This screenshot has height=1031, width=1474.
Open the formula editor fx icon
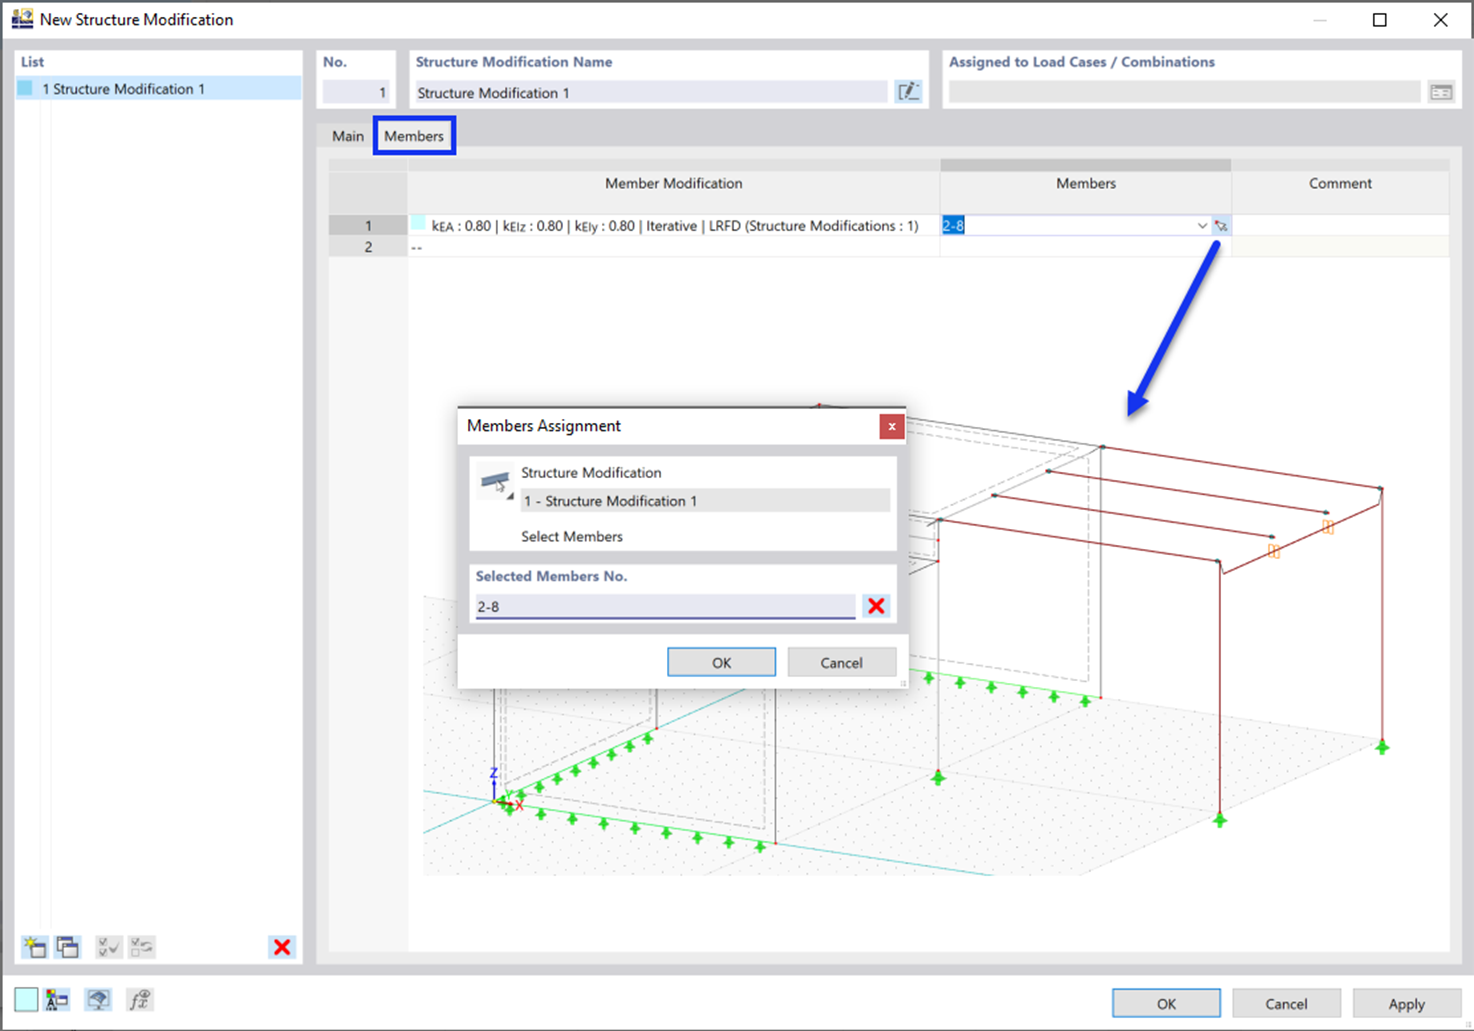pos(139,999)
